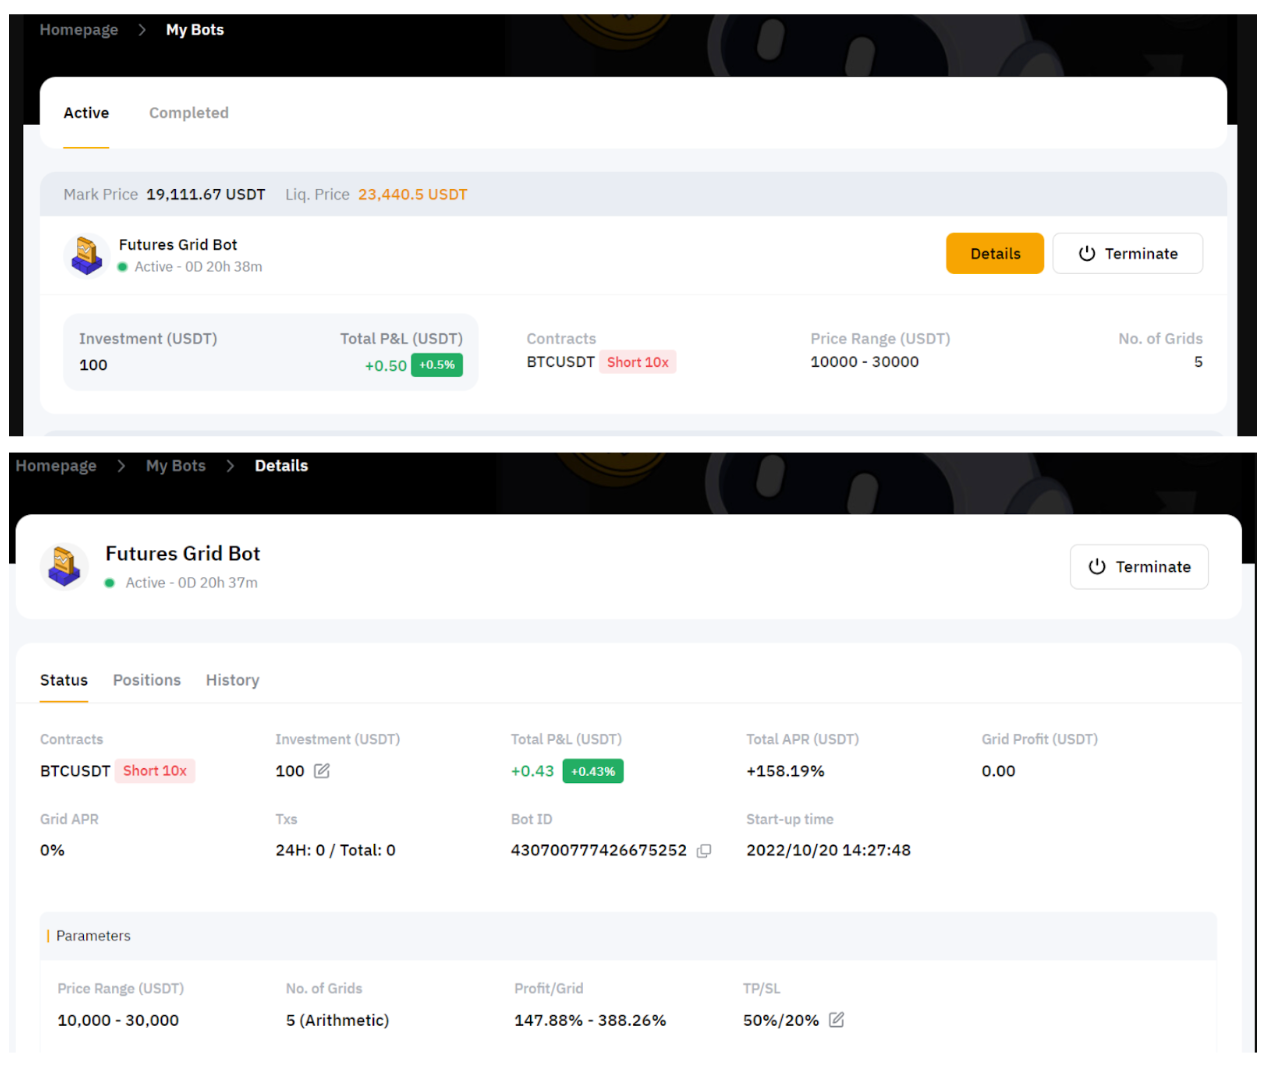This screenshot has height=1072, width=1268.
Task: Go to Homepage from the Details breadcrumb
Action: click(x=56, y=466)
